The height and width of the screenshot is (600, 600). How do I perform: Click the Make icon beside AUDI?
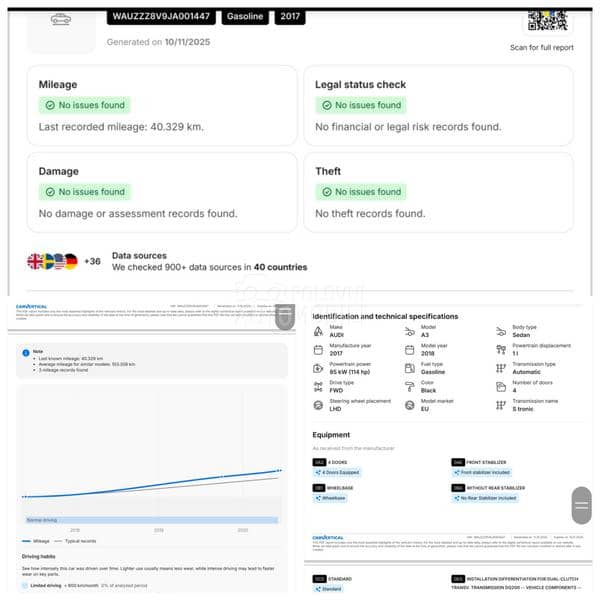[318, 332]
